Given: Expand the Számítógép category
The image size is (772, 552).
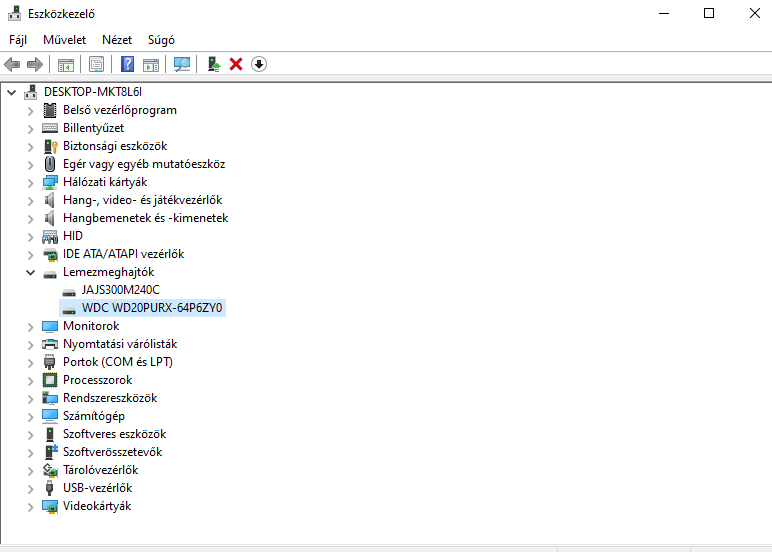Looking at the screenshot, I should (31, 417).
